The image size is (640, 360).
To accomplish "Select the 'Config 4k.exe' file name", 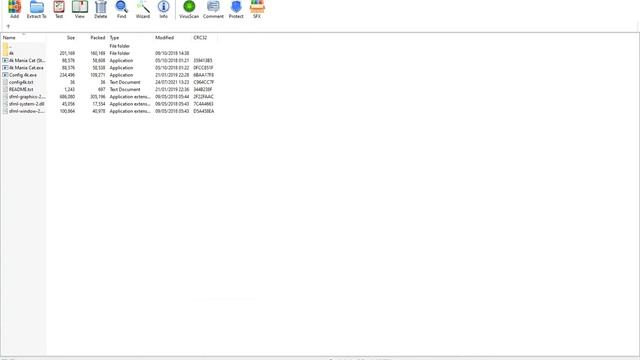I will (x=23, y=75).
